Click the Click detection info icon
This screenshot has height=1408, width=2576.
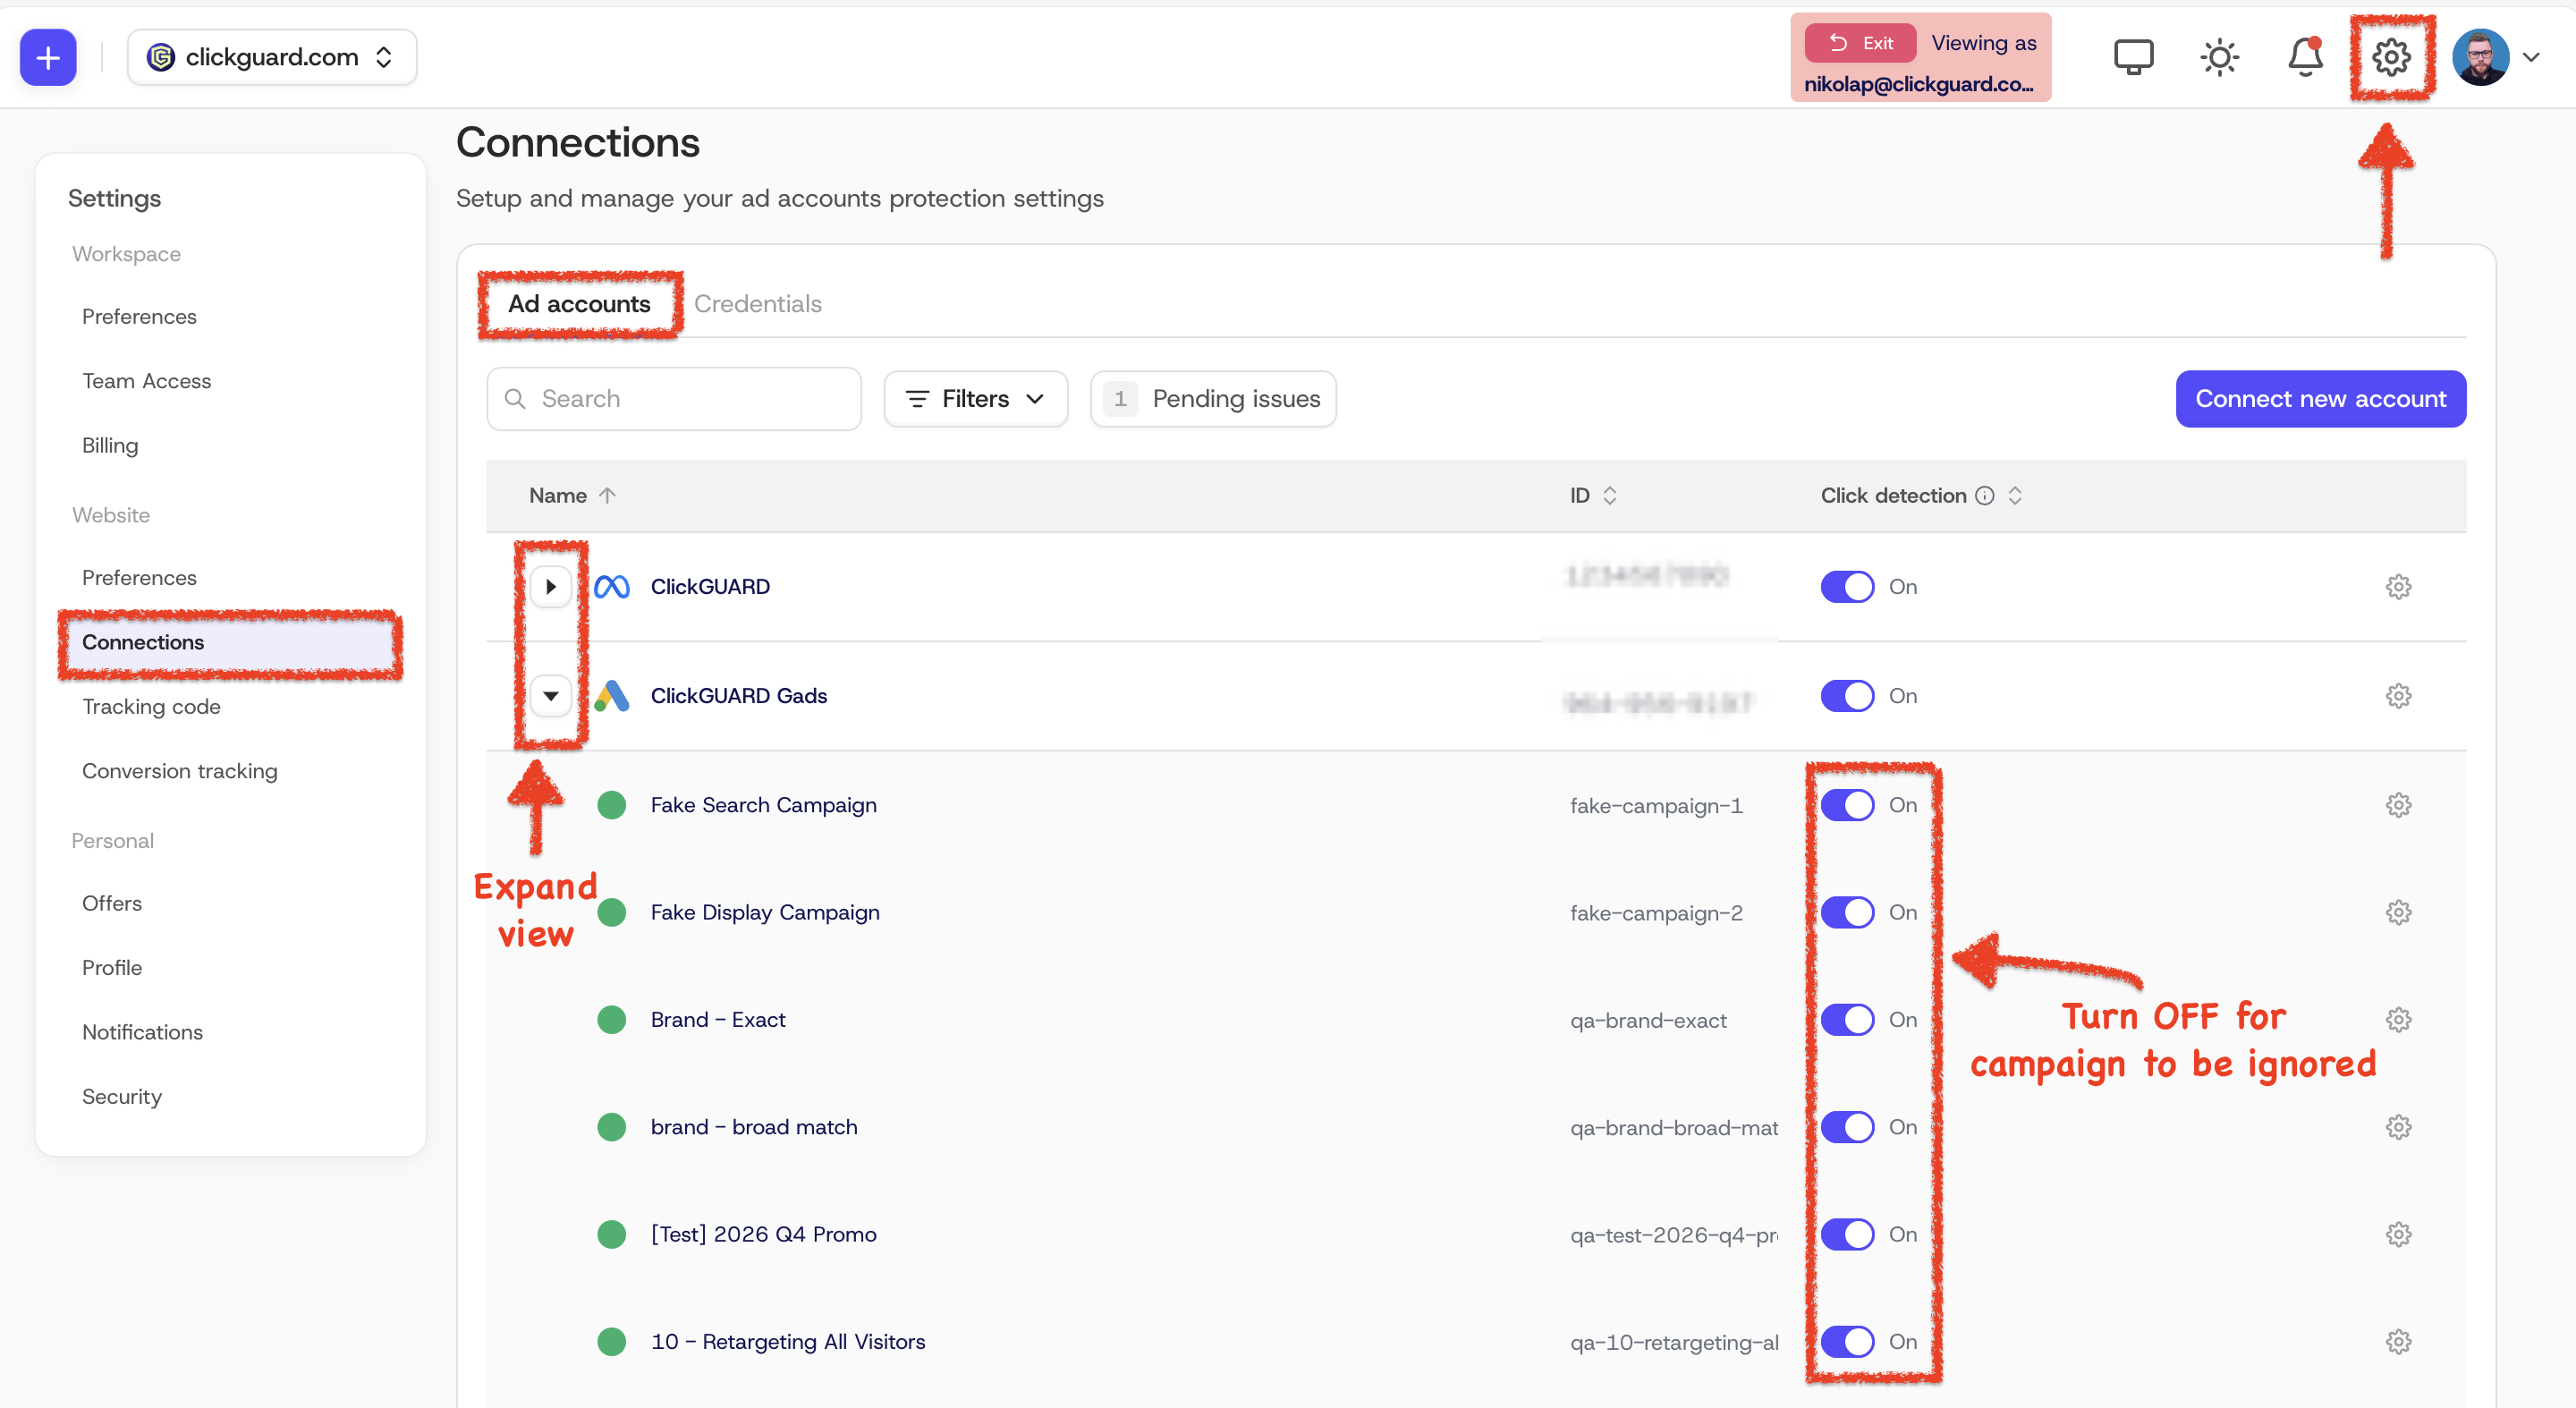click(1985, 495)
